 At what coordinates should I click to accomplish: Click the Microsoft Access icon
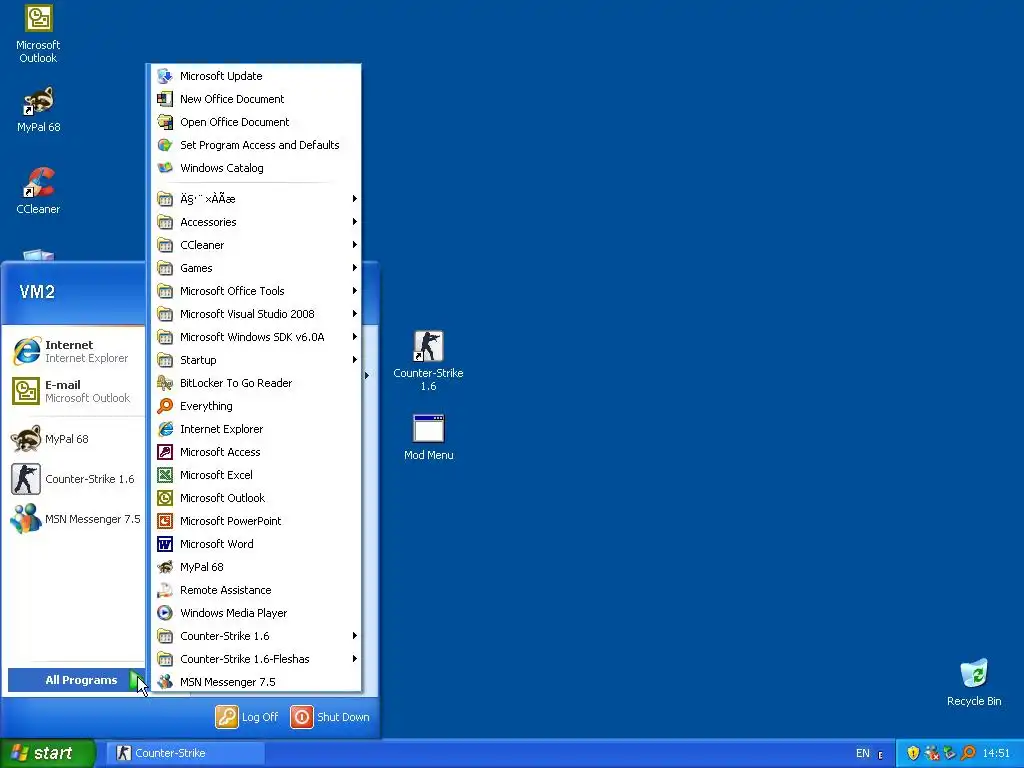165,452
